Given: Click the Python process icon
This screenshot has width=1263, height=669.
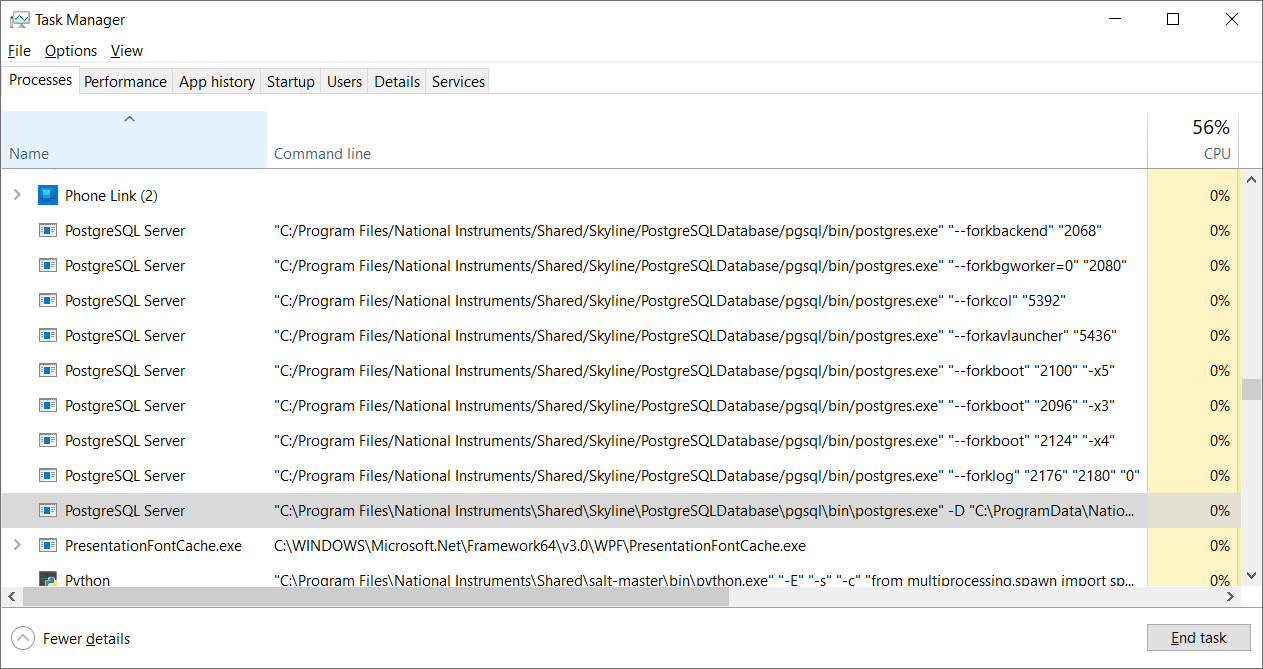Looking at the screenshot, I should tap(48, 579).
